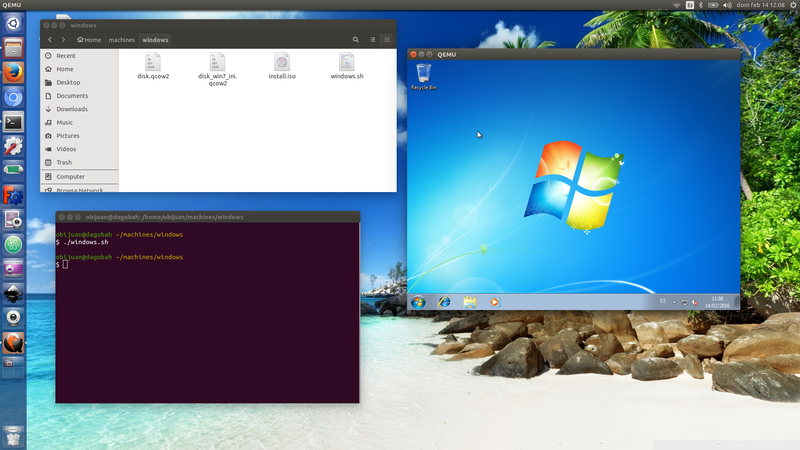Screen dimensions: 800x450
Task: Open the system gear session menu
Action: (790, 5)
